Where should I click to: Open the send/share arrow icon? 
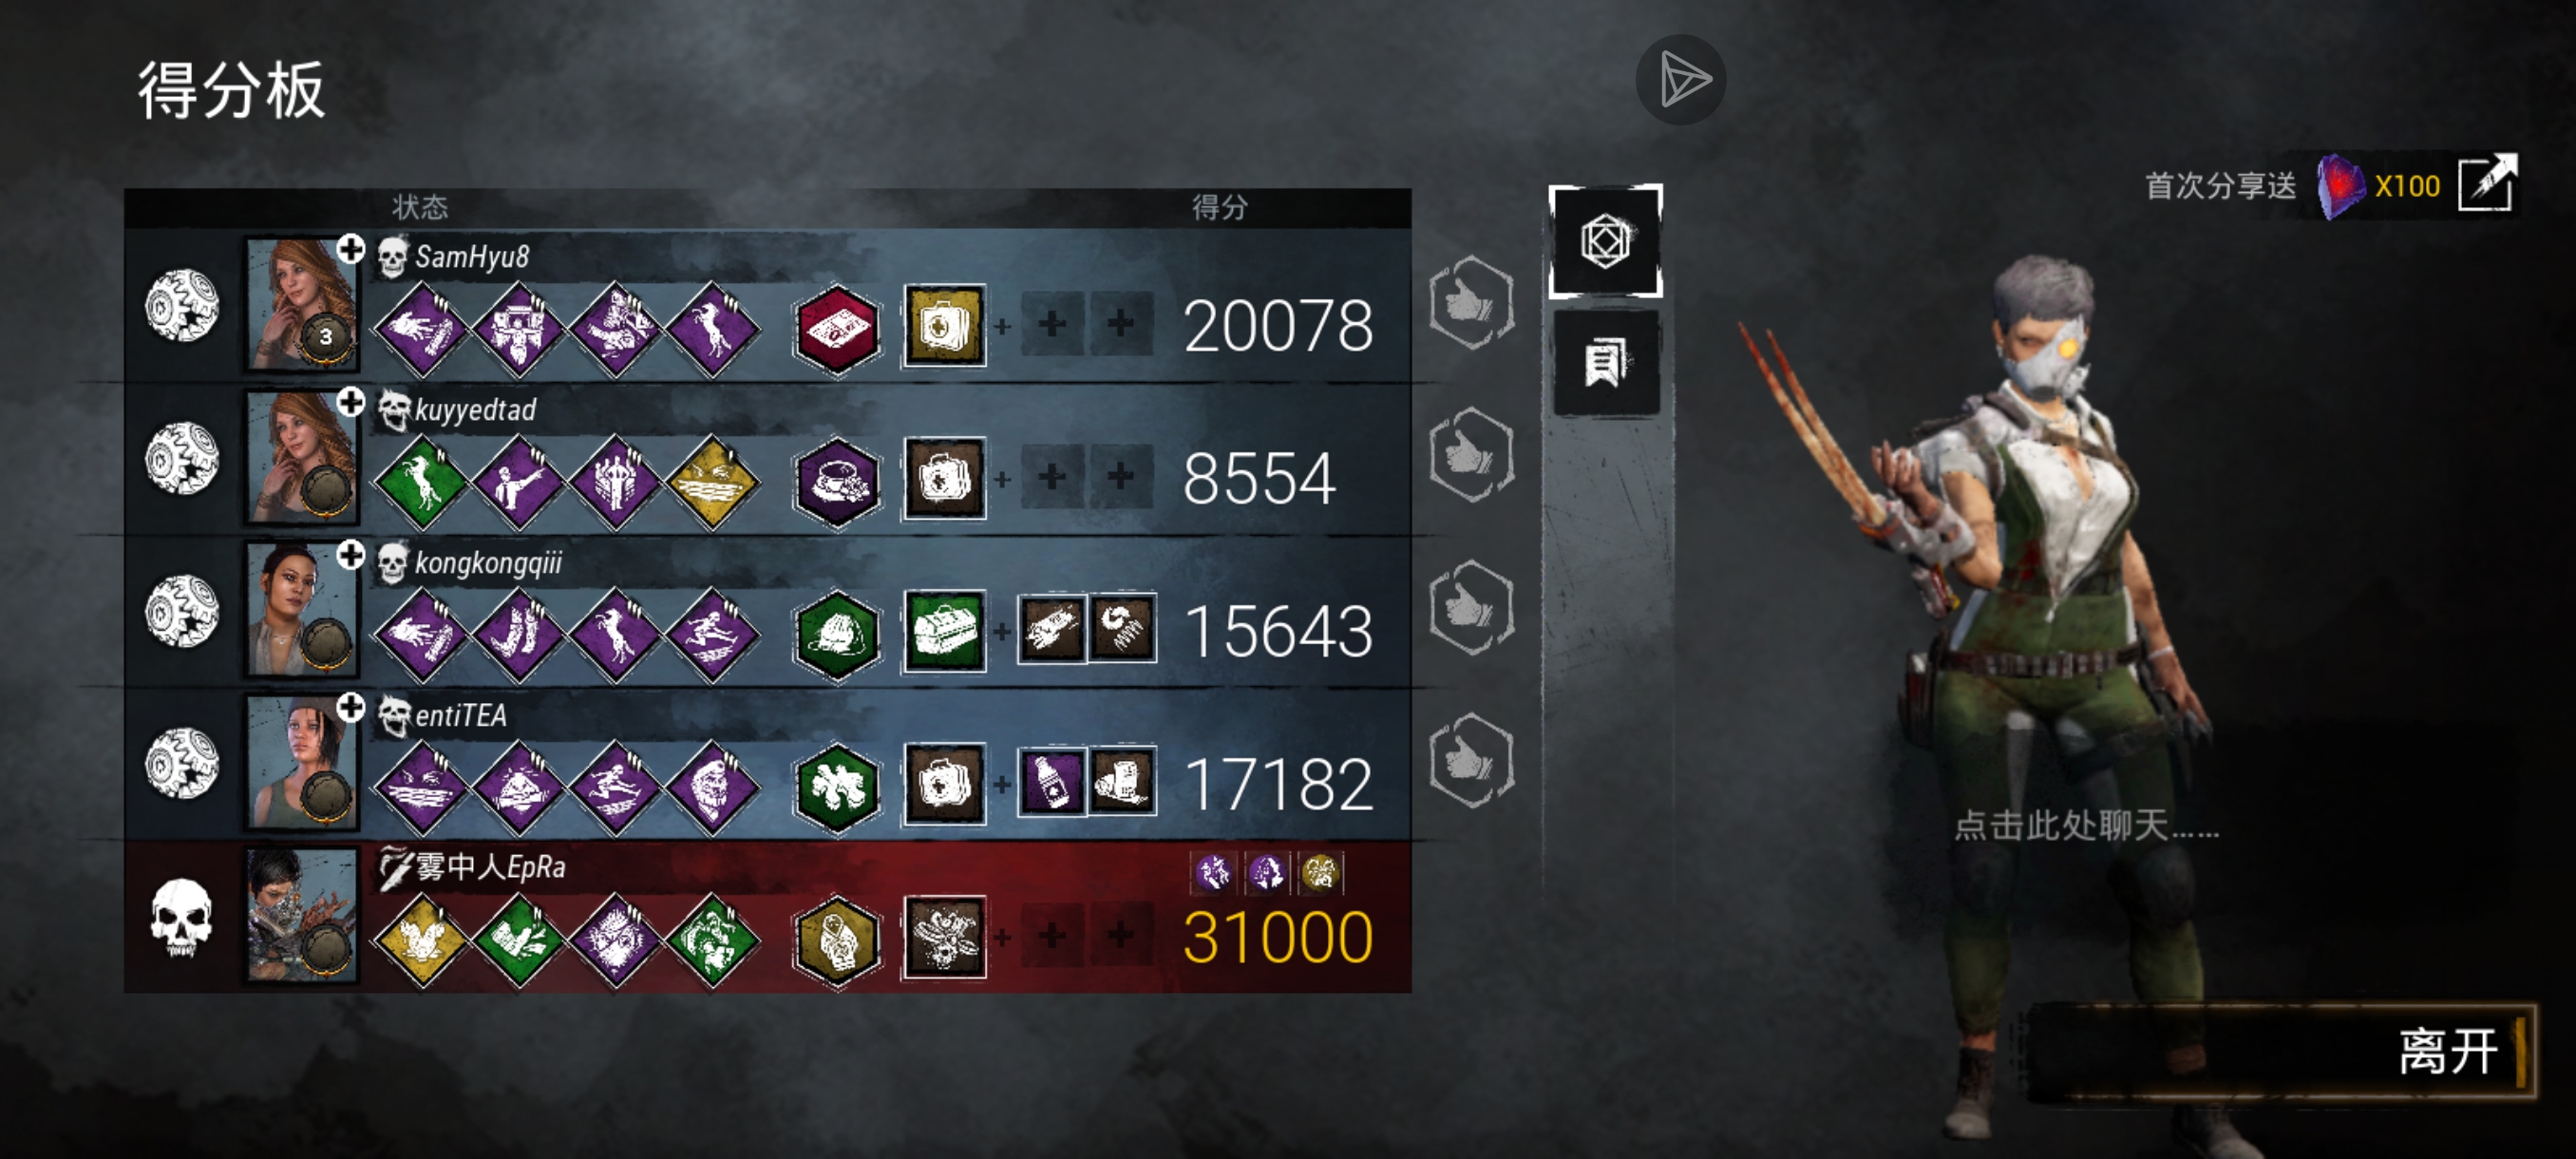pyautogui.click(x=1681, y=80)
